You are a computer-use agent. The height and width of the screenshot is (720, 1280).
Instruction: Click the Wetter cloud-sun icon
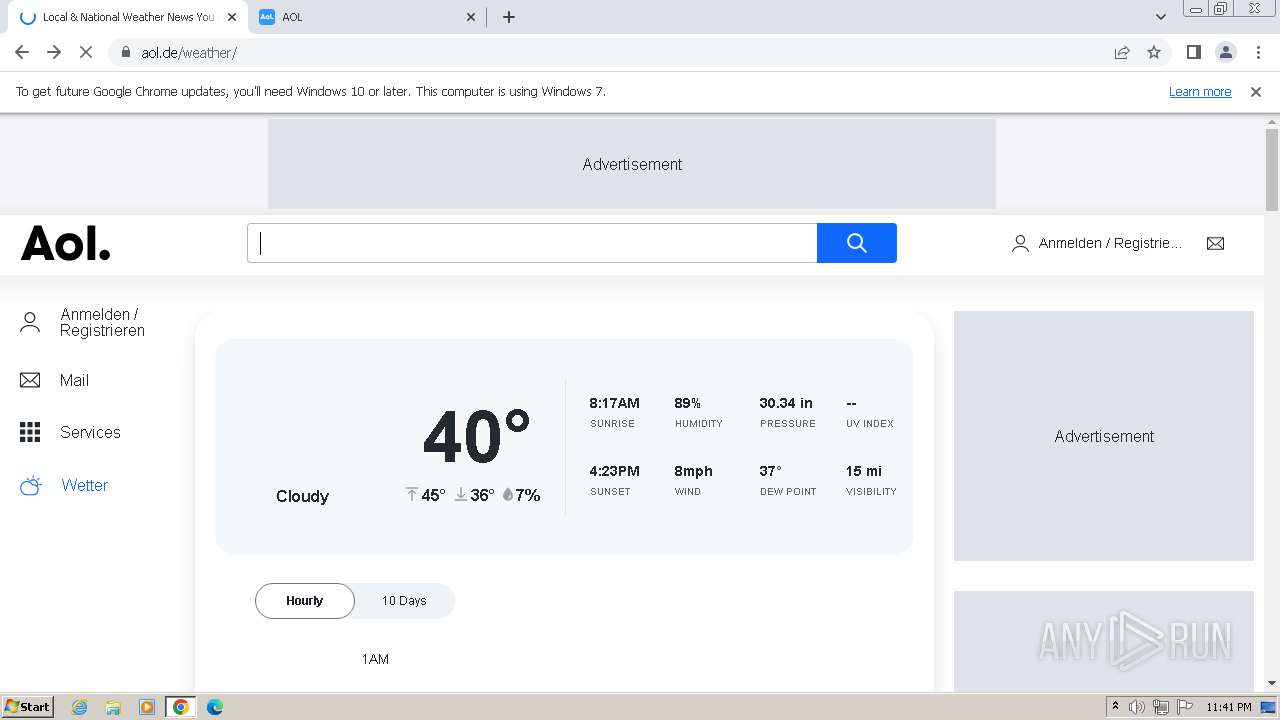pos(31,485)
